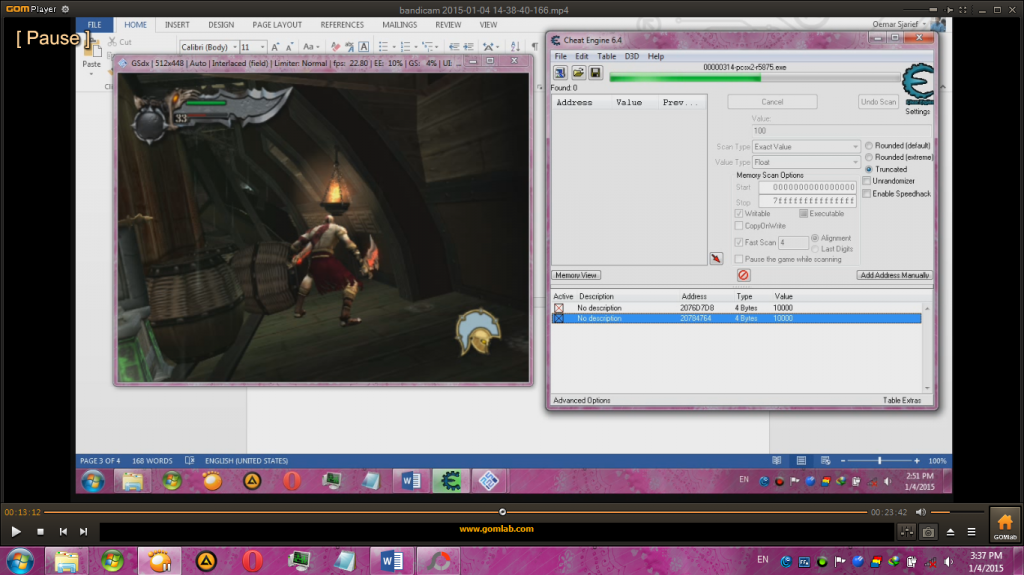Select the Rounded (default) radio button
This screenshot has height=575, width=1024.
pos(869,146)
